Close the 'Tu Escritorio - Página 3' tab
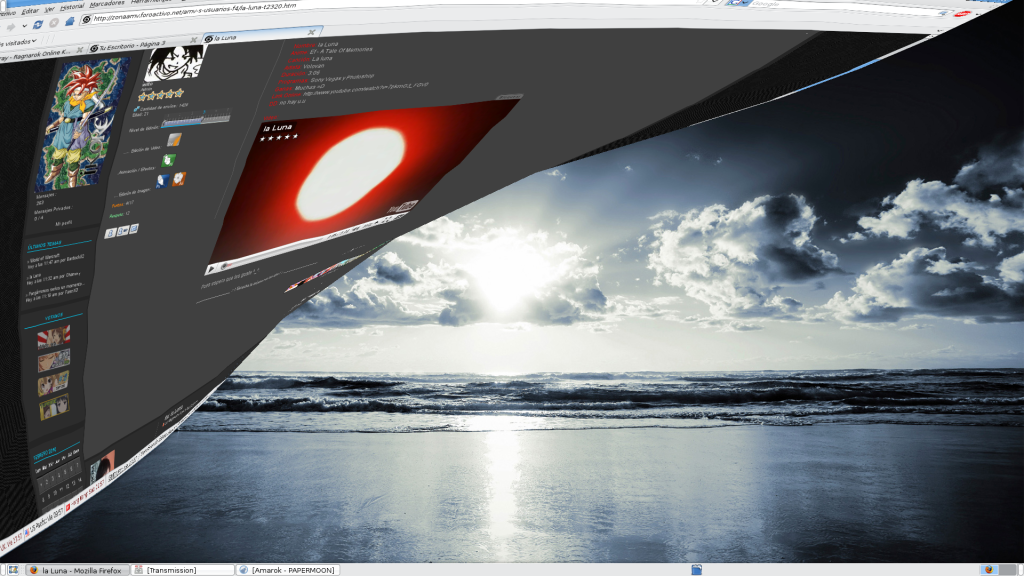The height and width of the screenshot is (576, 1024). [193, 40]
